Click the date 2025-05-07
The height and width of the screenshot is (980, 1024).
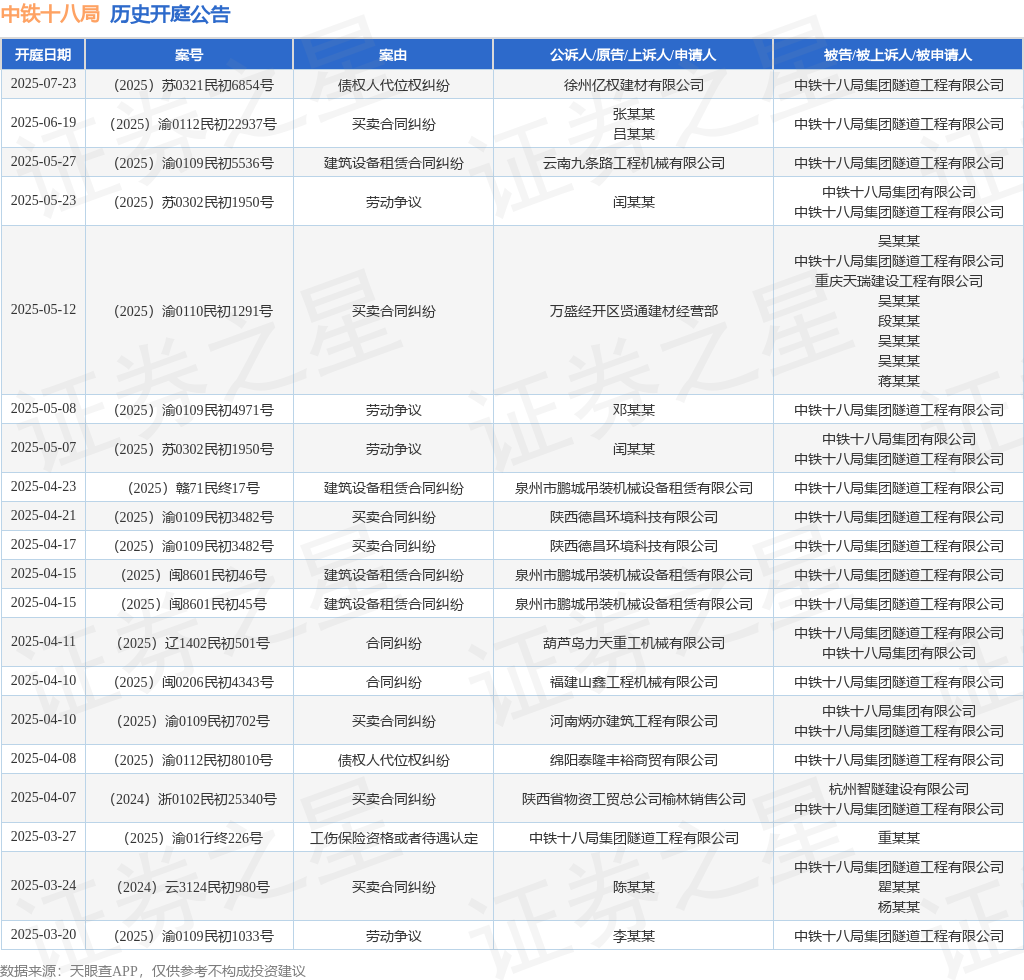point(43,448)
